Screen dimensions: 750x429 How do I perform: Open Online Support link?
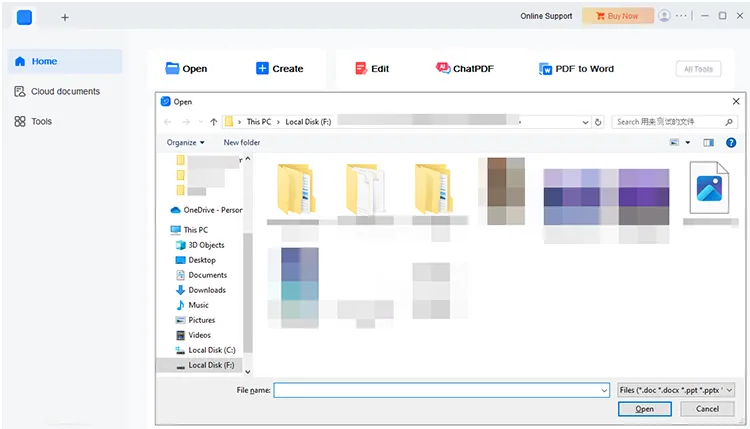[x=546, y=16]
